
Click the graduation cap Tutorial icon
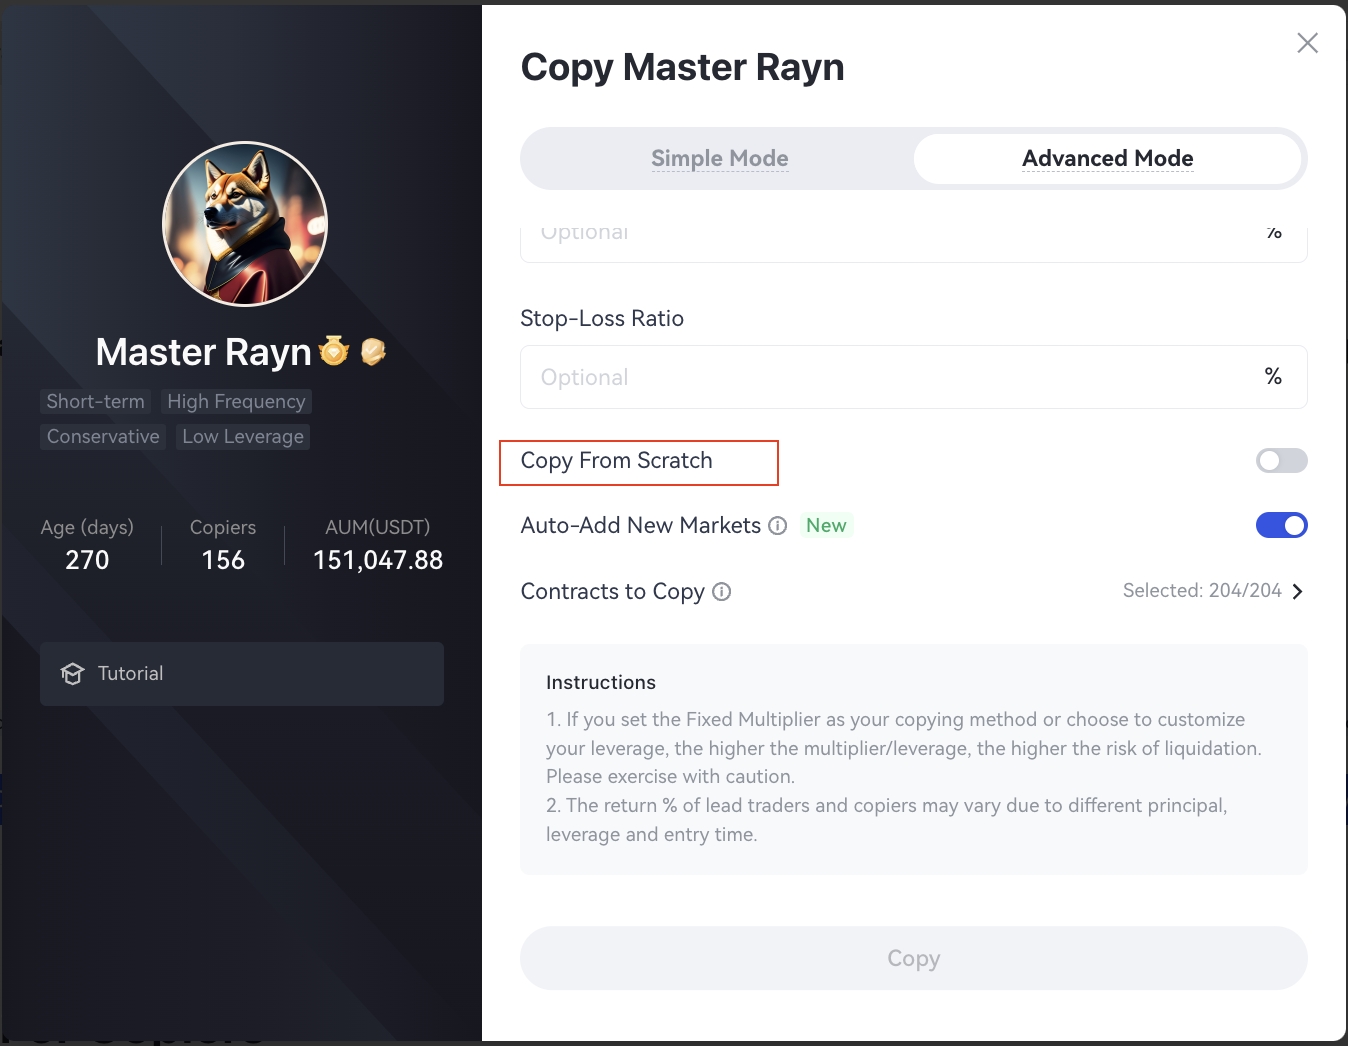pos(72,674)
